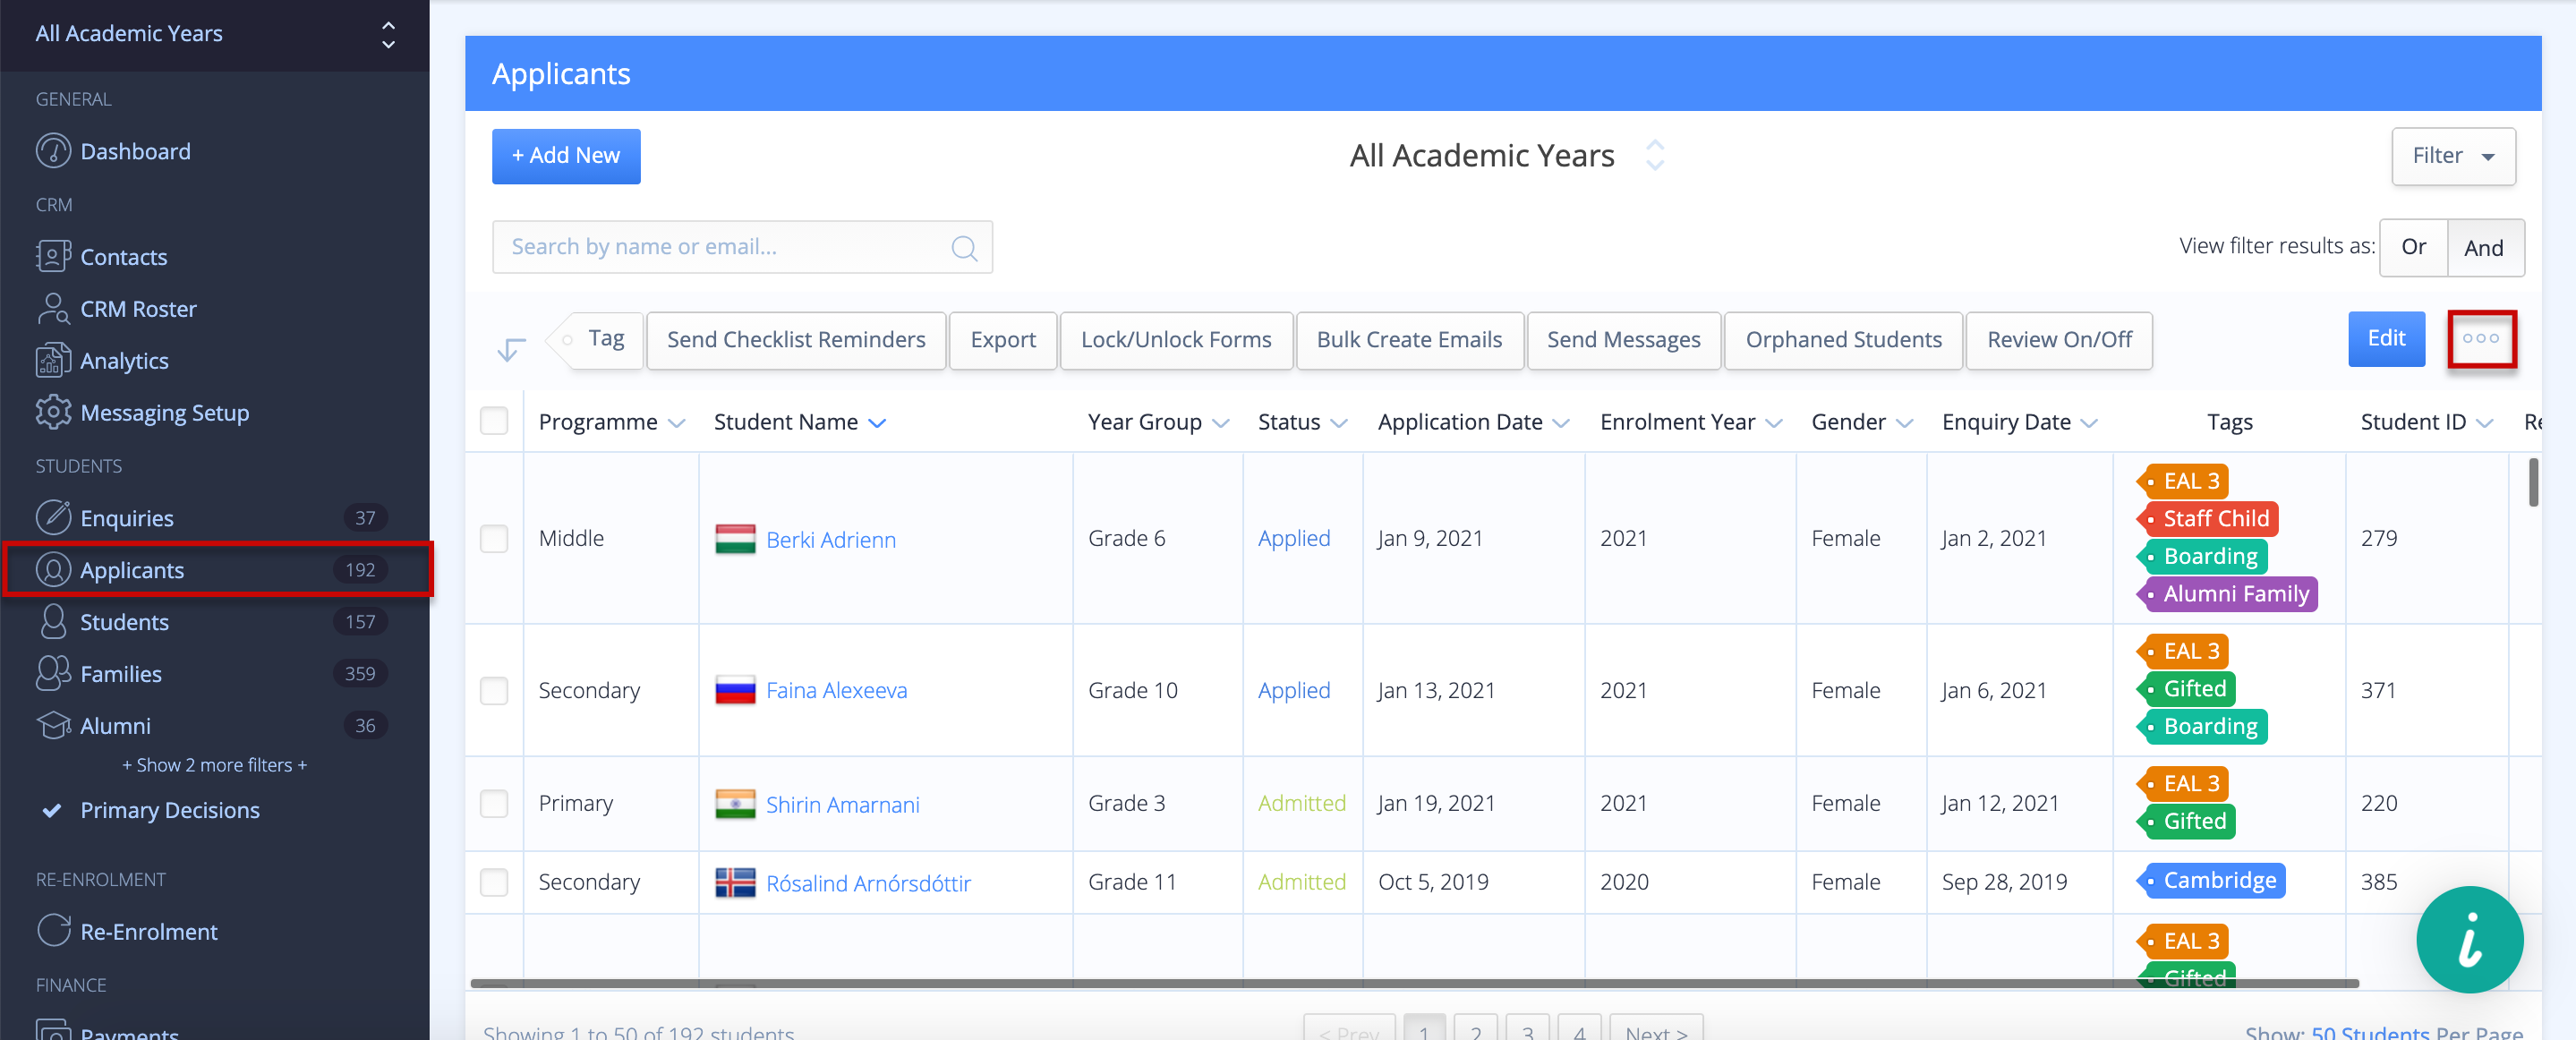
Task: Click the Primary Decisions checkmark icon
Action: coord(52,810)
